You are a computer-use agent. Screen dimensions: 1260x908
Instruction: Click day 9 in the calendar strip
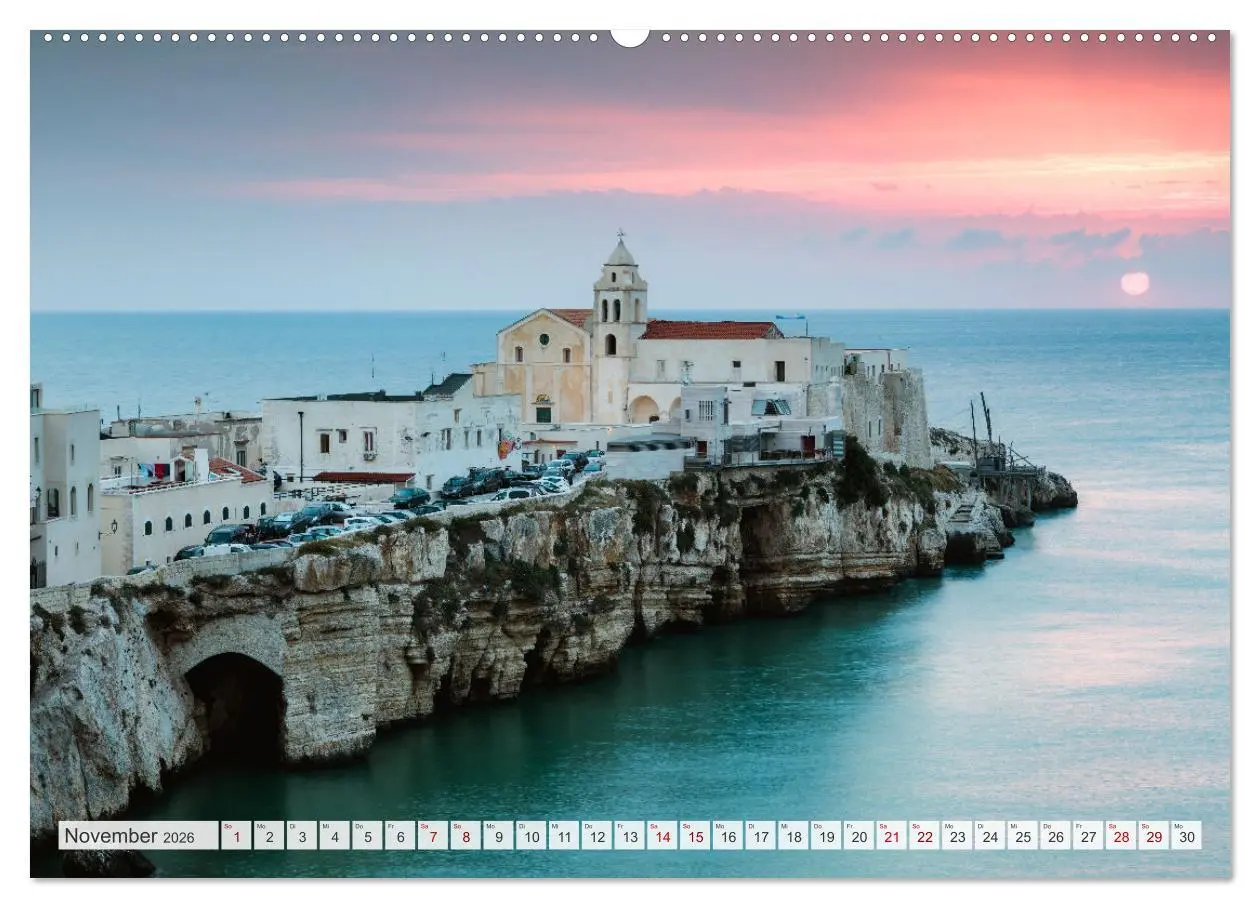pyautogui.click(x=498, y=836)
